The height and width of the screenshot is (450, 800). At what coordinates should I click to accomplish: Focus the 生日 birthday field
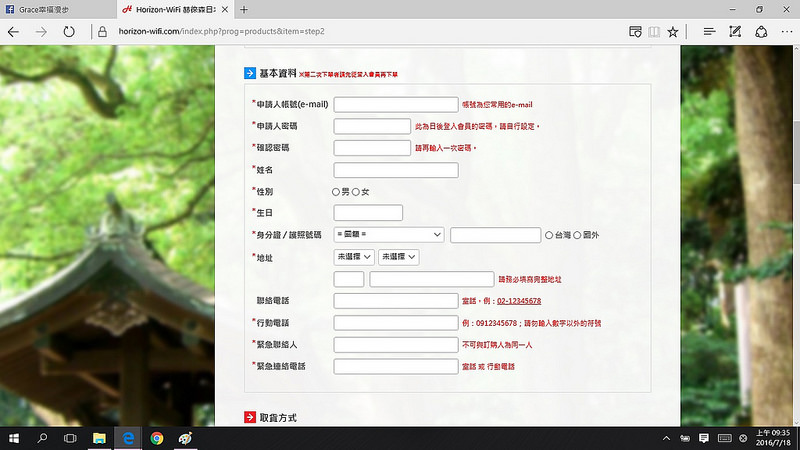368,213
